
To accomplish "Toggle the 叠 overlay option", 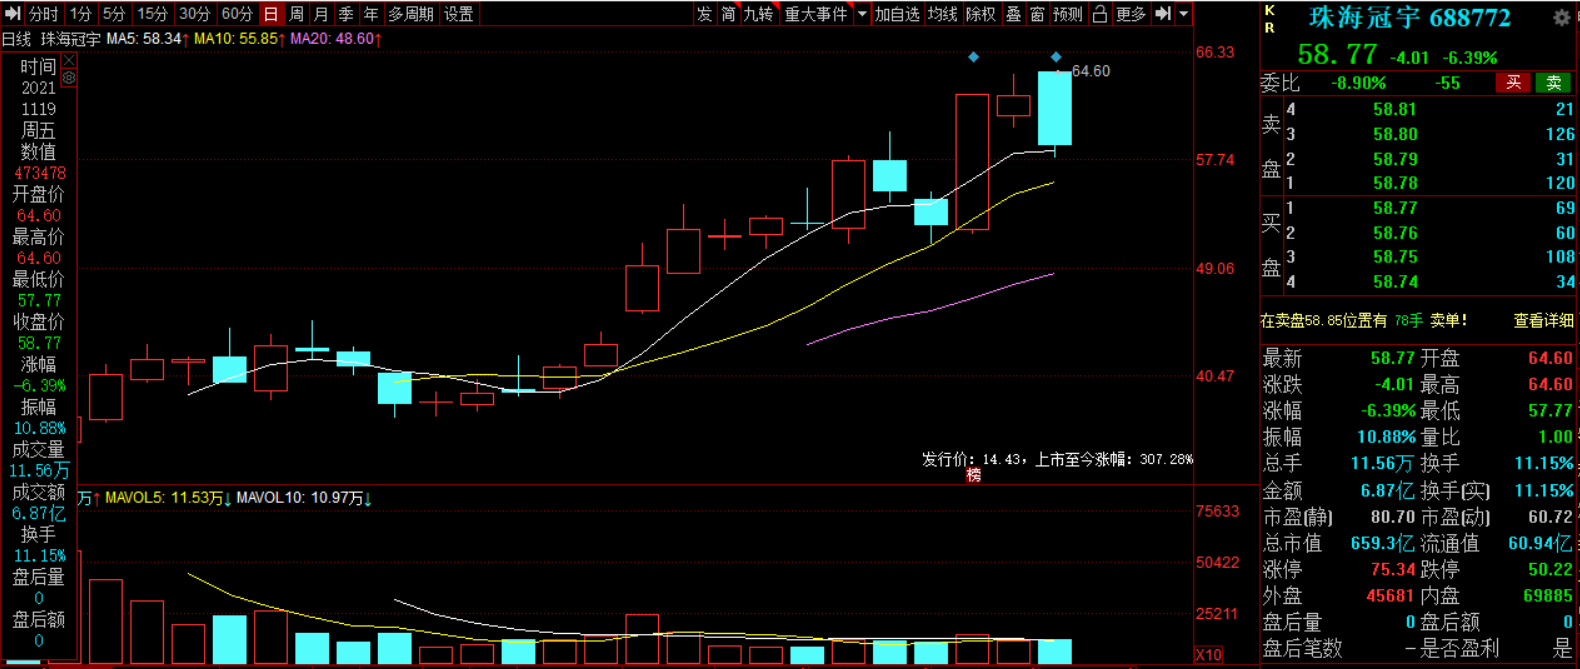I will [x=1013, y=14].
